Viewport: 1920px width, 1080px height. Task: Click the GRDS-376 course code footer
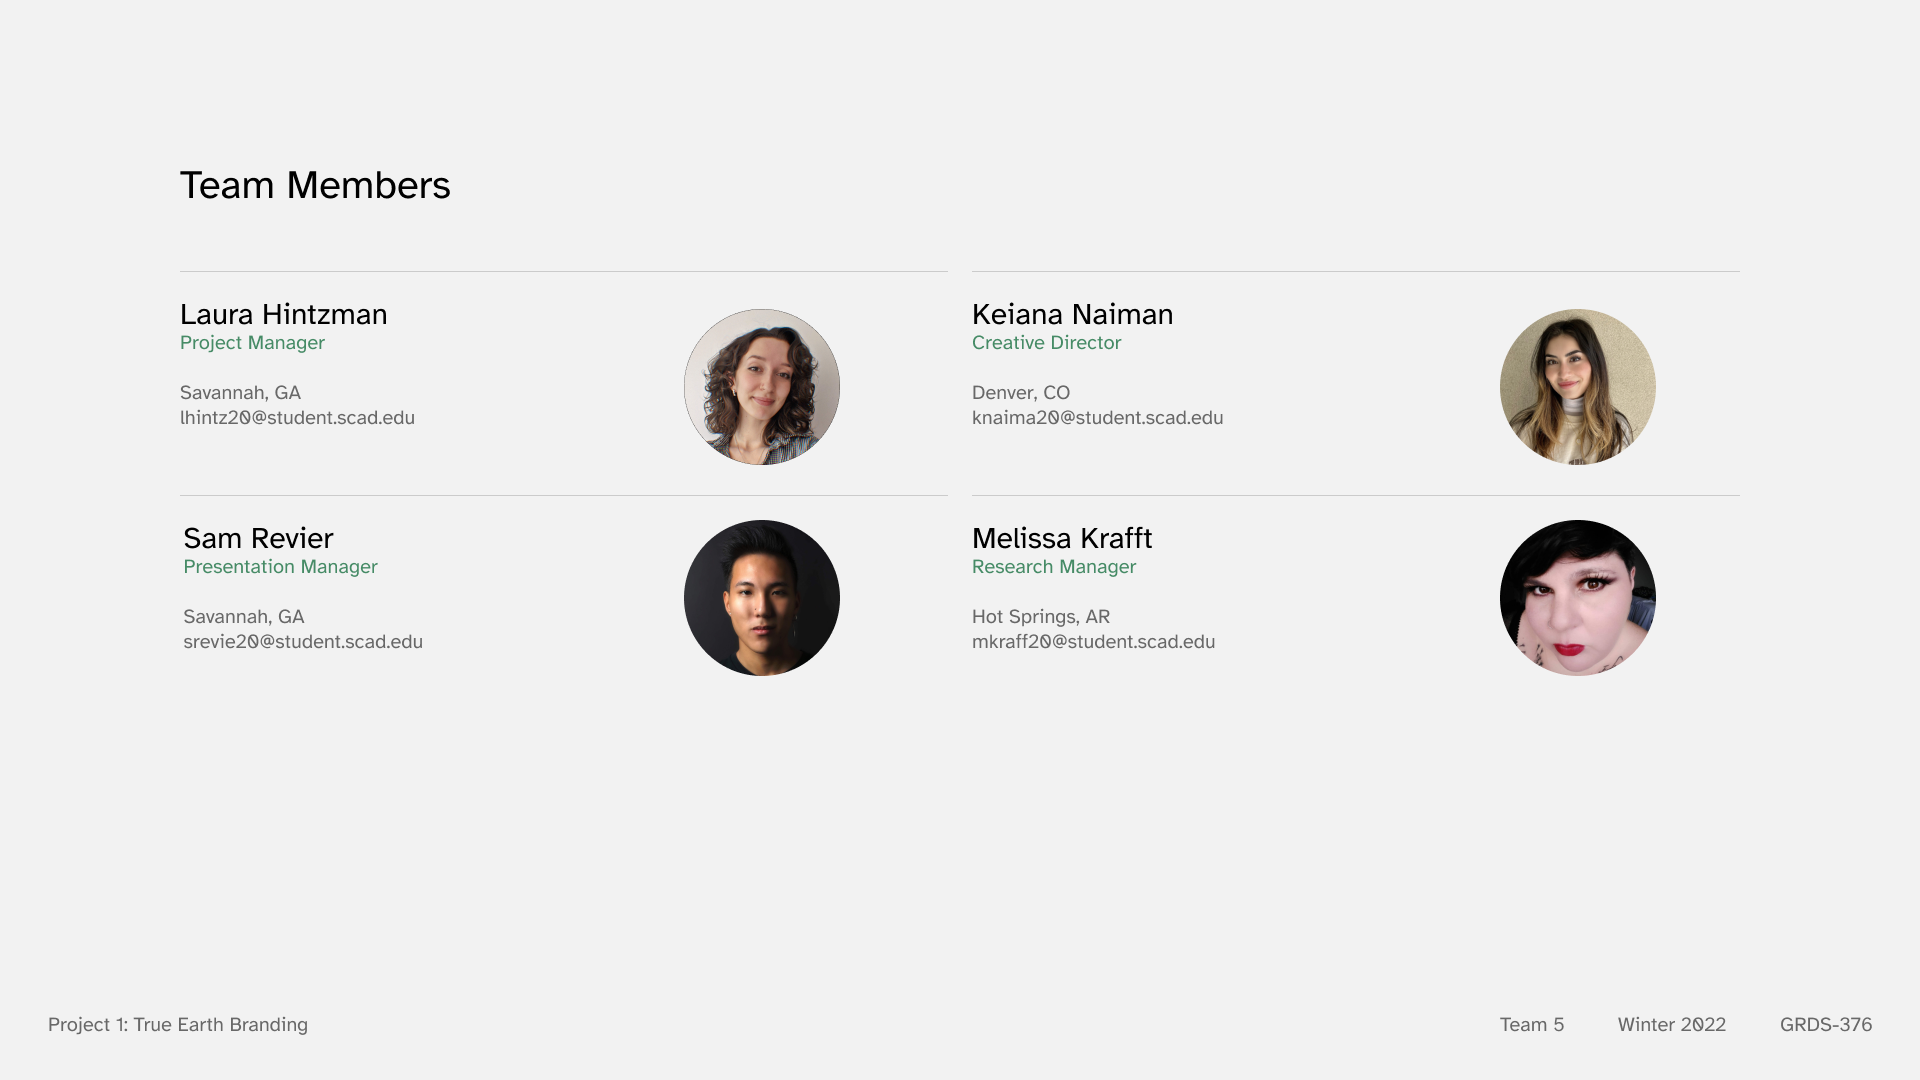click(x=1826, y=1025)
